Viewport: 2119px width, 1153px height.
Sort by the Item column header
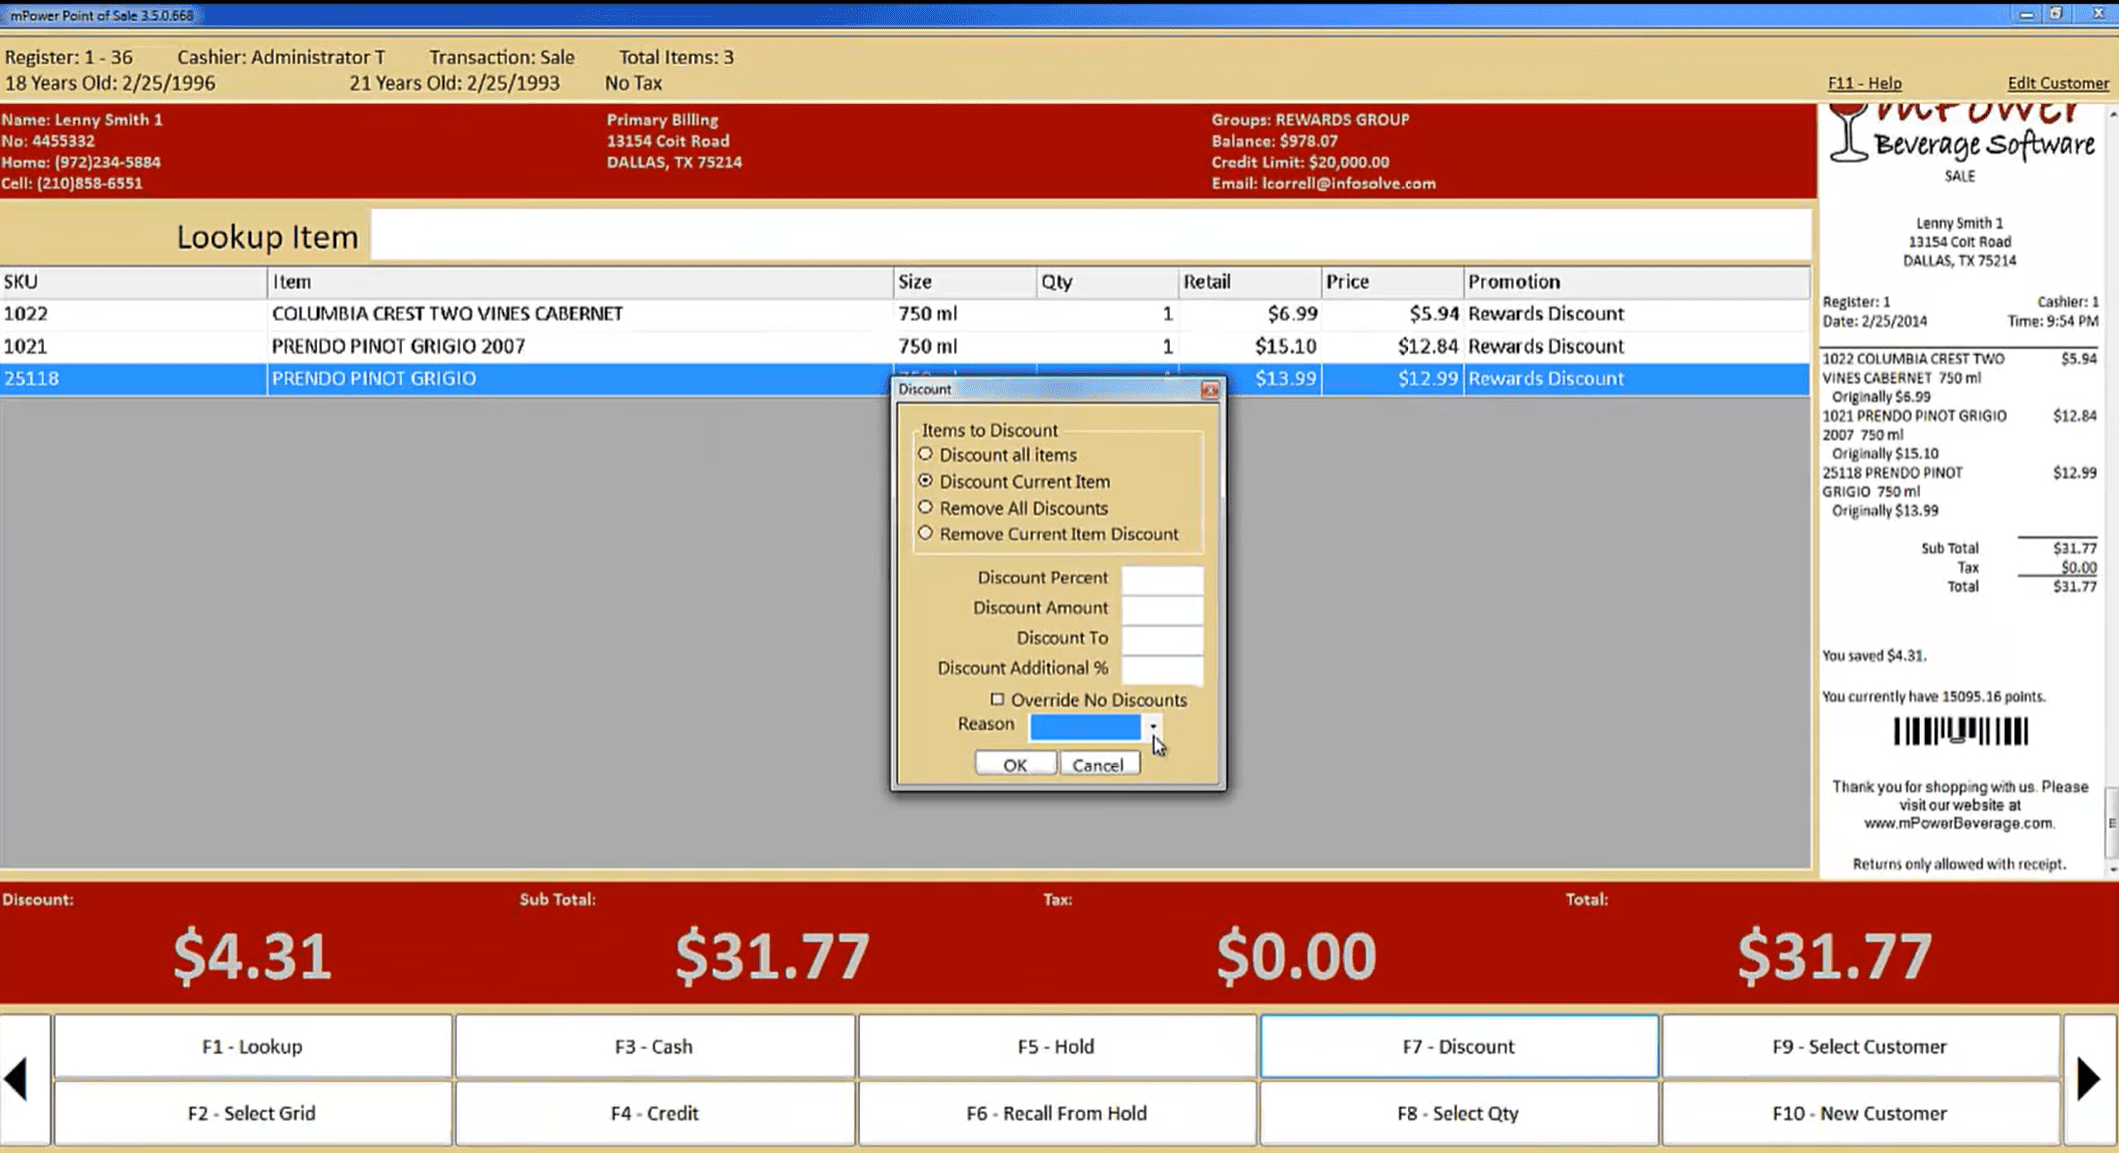580,282
